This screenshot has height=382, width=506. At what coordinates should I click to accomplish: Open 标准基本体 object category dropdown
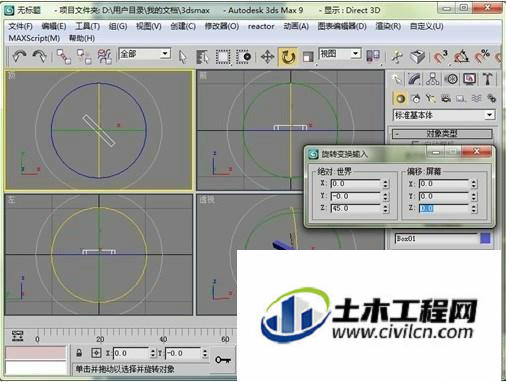pos(444,115)
